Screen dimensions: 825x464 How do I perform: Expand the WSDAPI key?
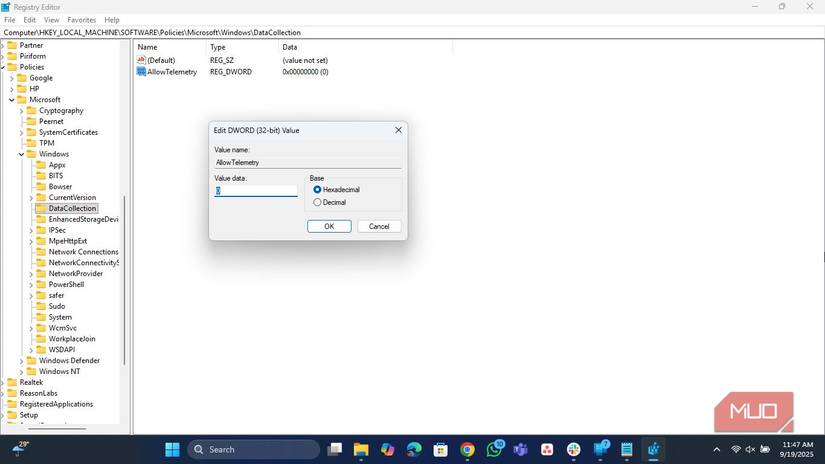coord(31,350)
